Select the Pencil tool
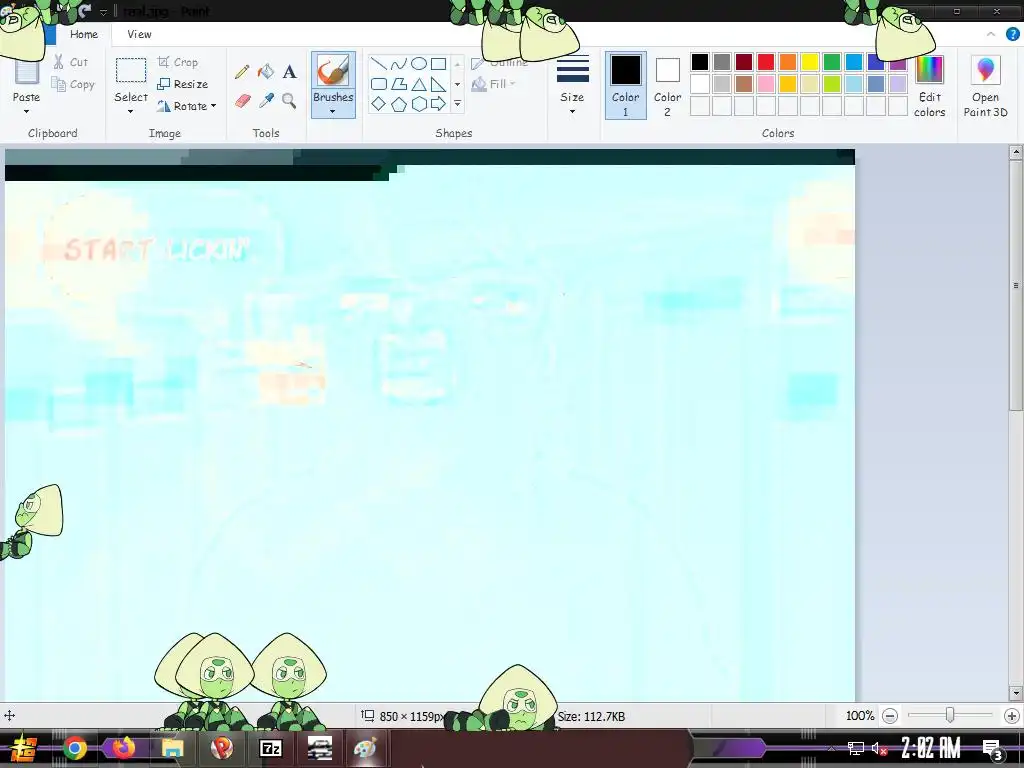Image resolution: width=1024 pixels, height=768 pixels. coord(242,71)
